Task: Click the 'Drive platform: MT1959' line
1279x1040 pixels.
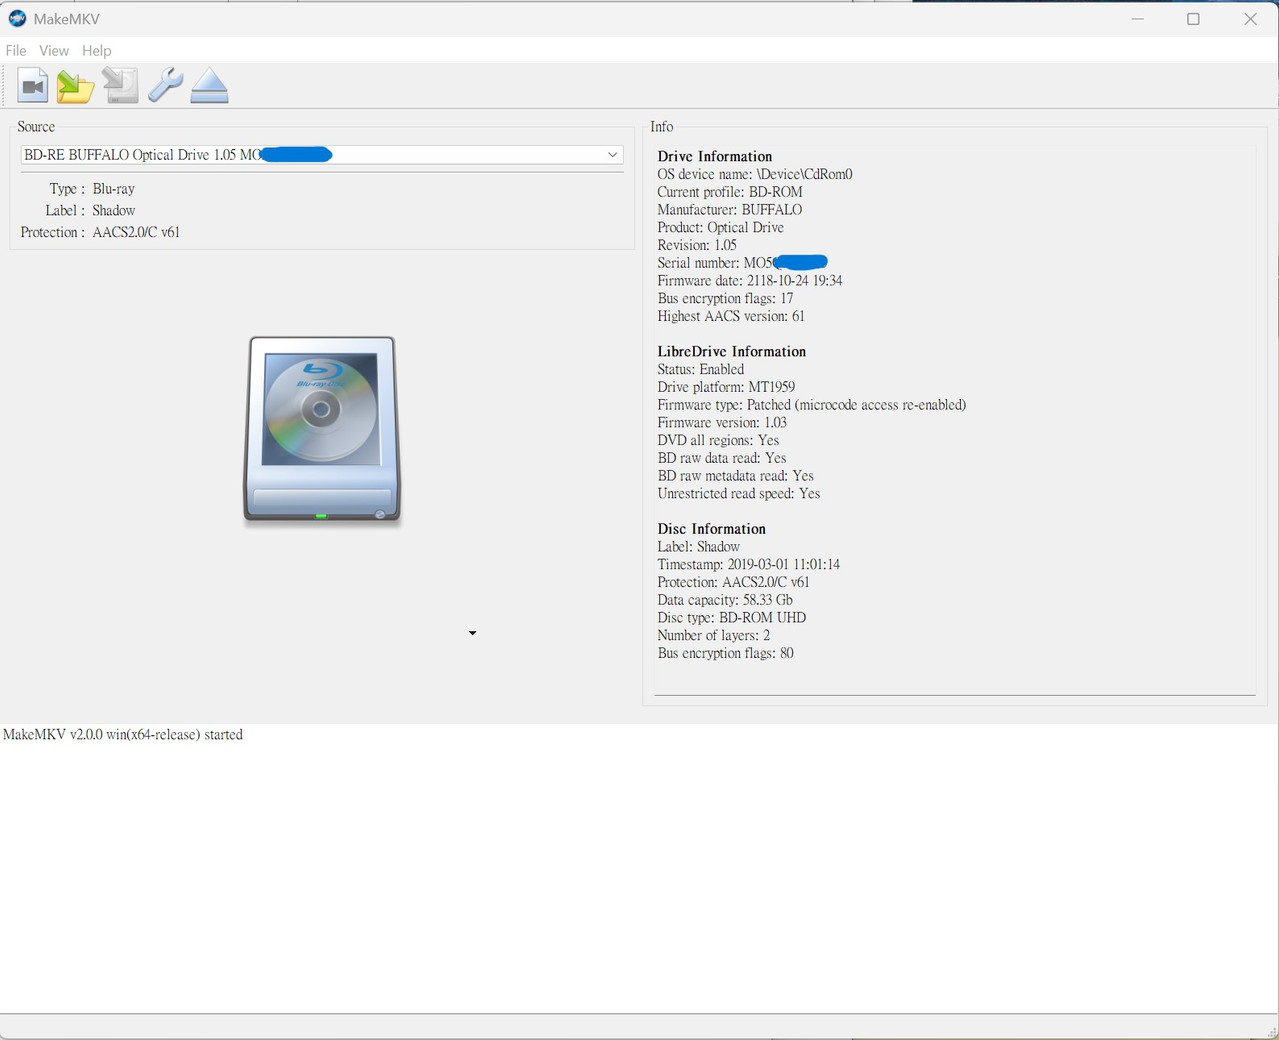Action: tap(726, 387)
